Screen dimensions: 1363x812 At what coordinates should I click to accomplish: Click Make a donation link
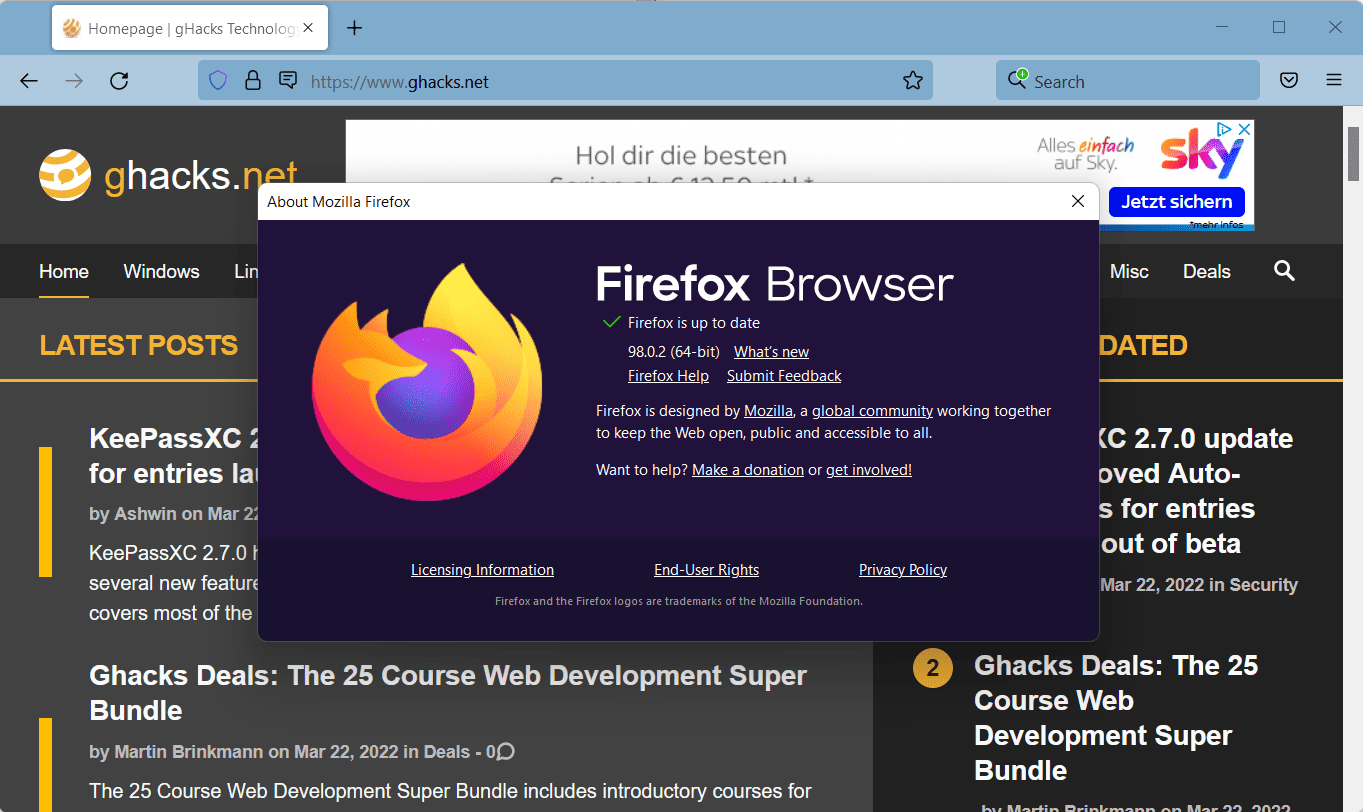[x=748, y=470]
